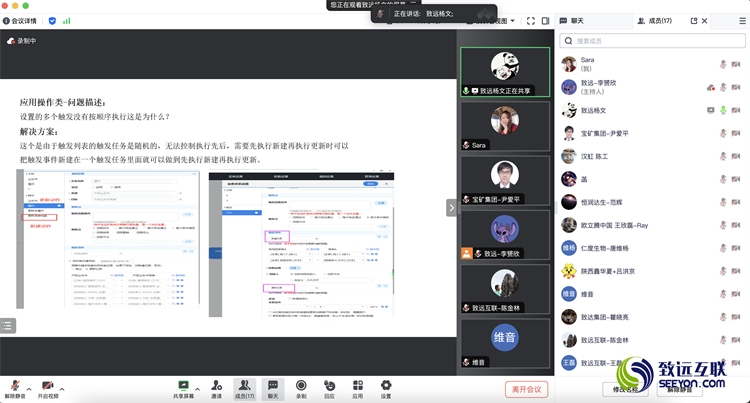Viewport: 750px width, 403px height.
Task: Toggle the 成员(17) members panel
Action: (x=244, y=388)
